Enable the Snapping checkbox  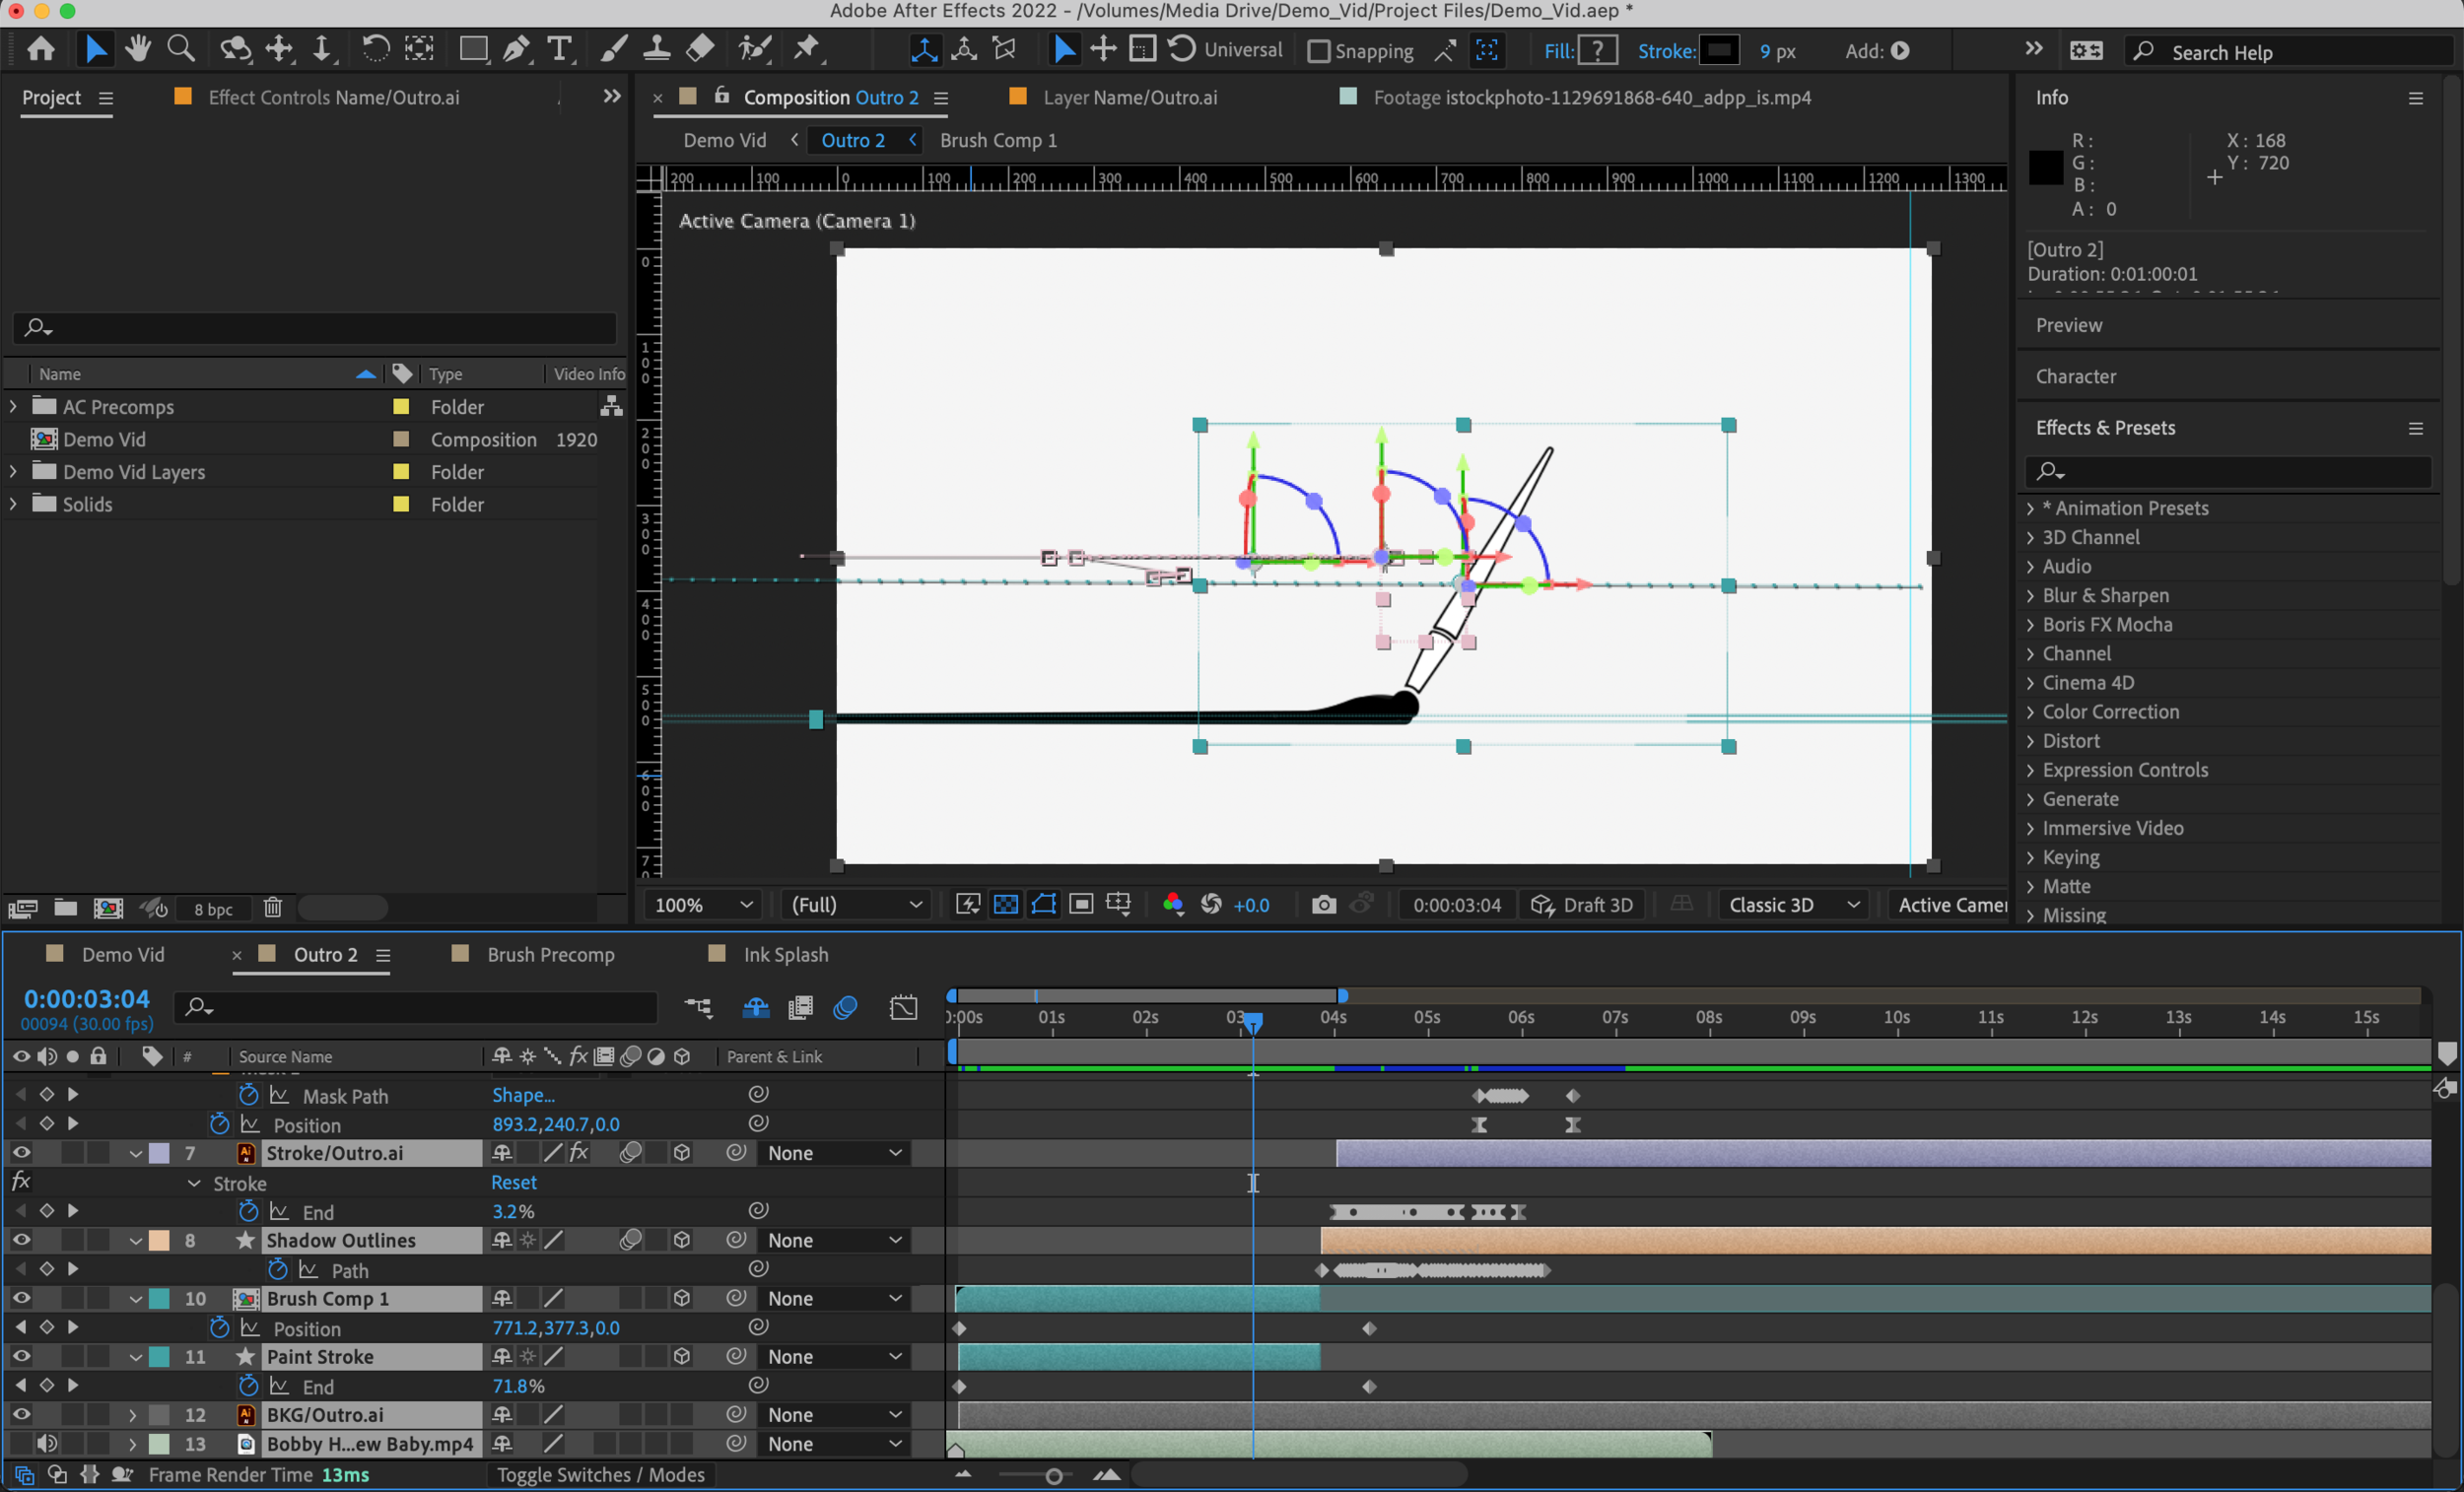pyautogui.click(x=1319, y=51)
